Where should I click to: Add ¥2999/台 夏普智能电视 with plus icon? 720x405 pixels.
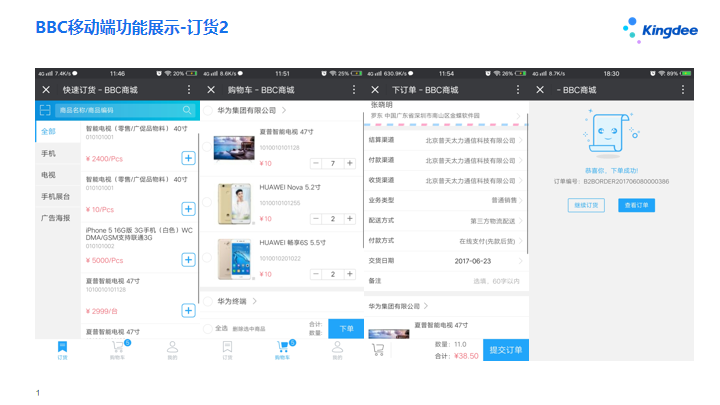pos(188,310)
